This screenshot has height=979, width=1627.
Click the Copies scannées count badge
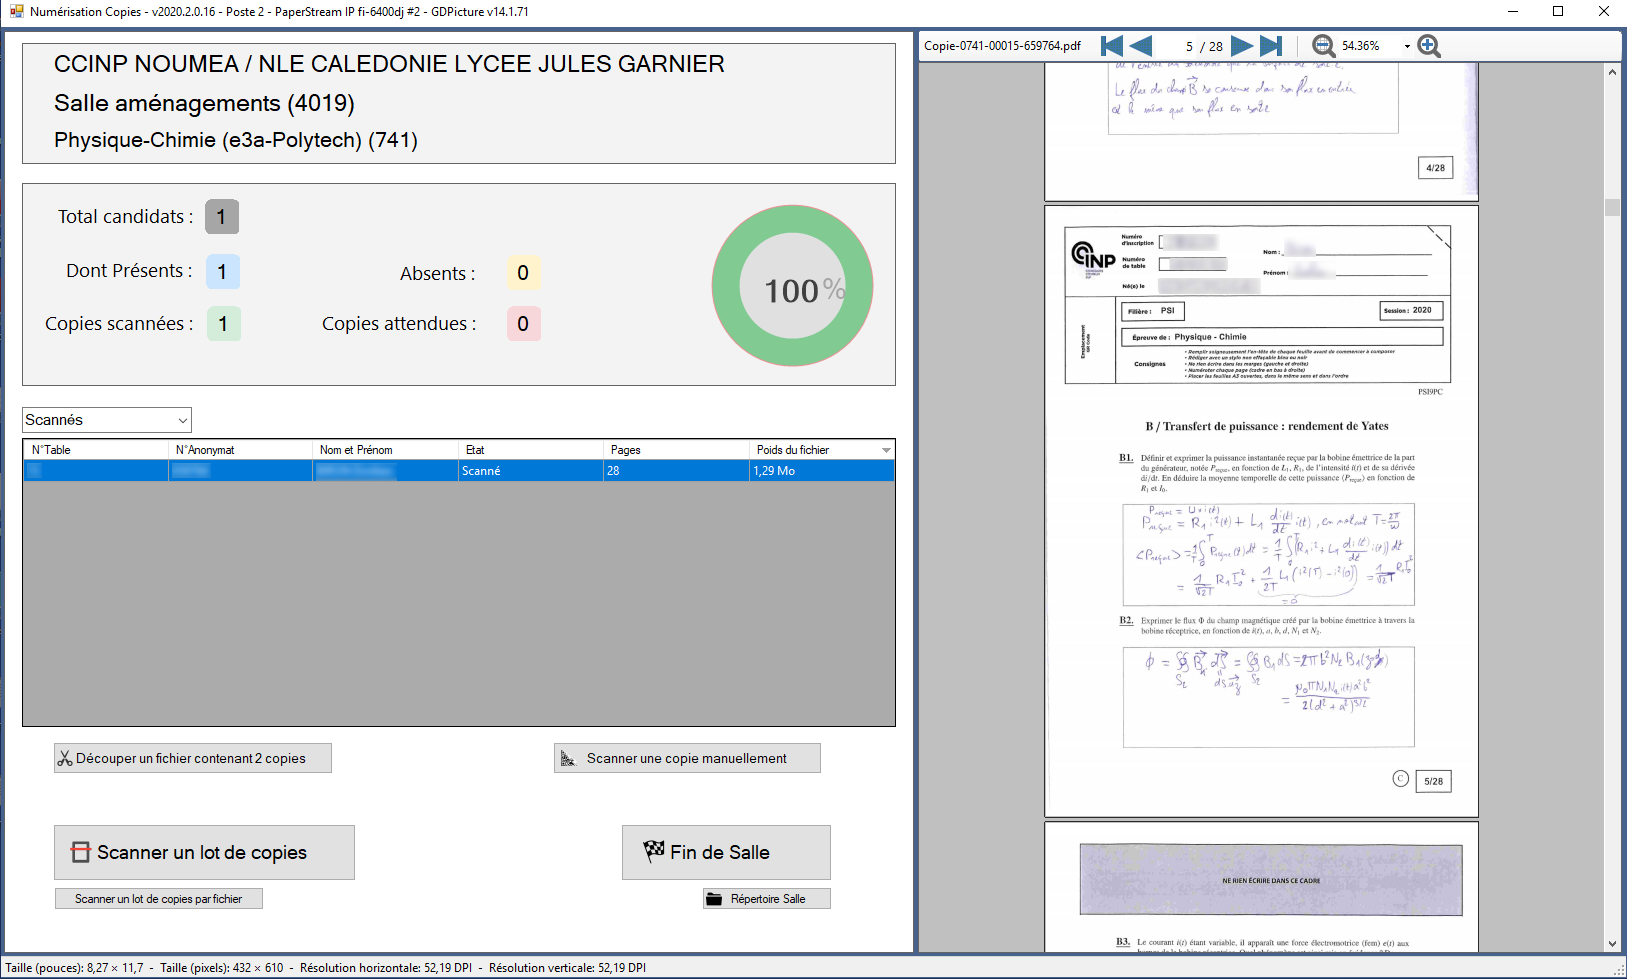(224, 324)
